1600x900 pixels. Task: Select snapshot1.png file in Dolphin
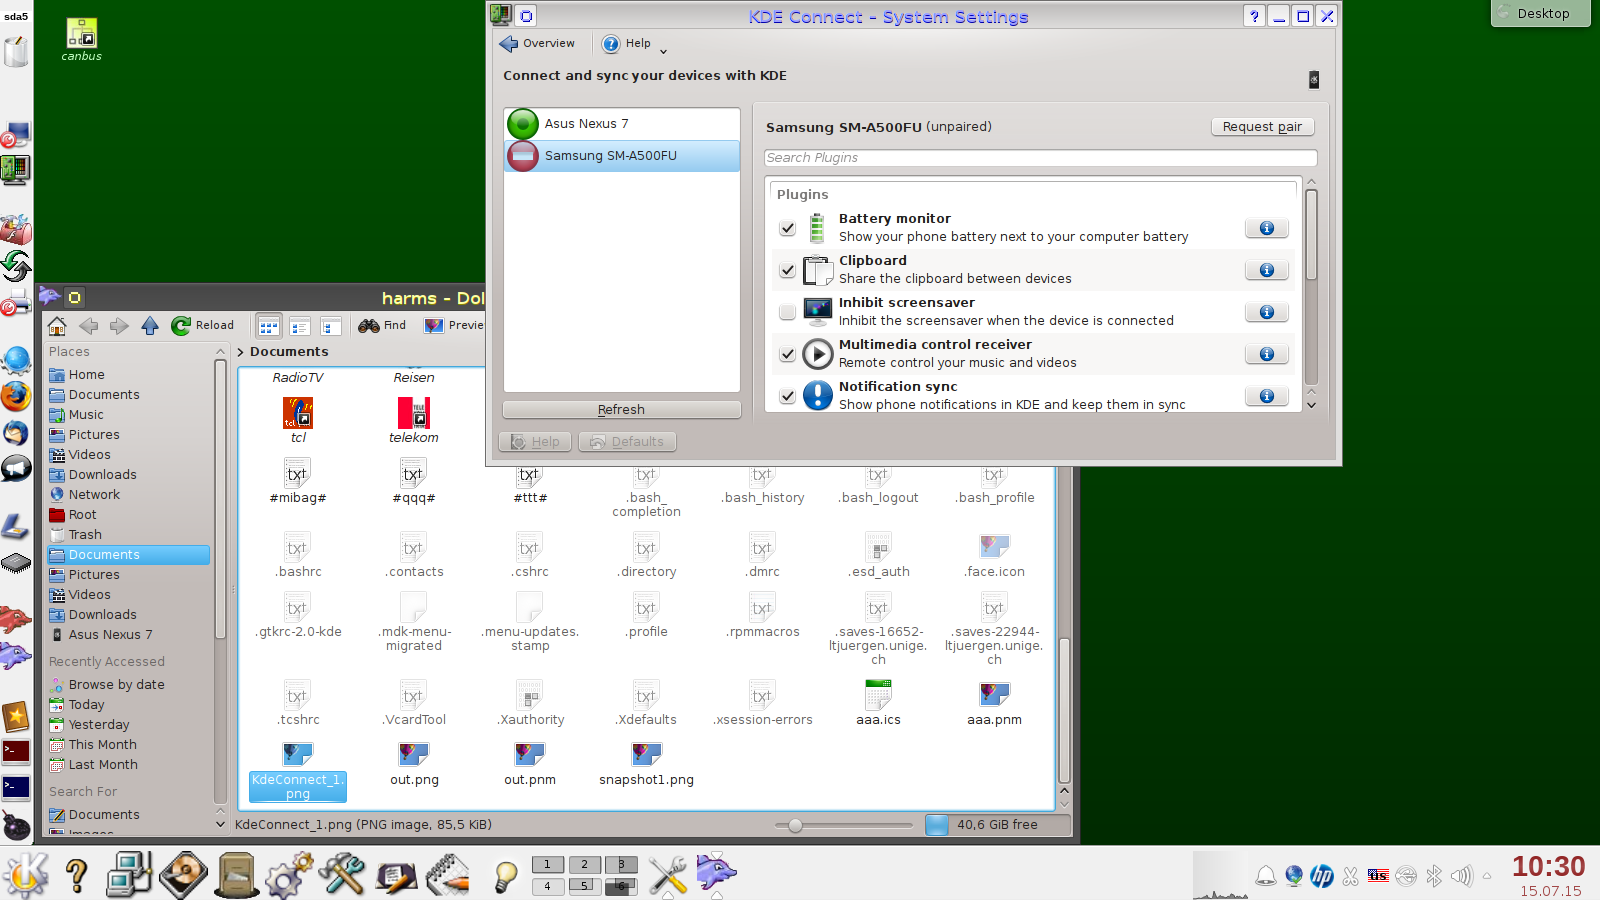pyautogui.click(x=646, y=765)
